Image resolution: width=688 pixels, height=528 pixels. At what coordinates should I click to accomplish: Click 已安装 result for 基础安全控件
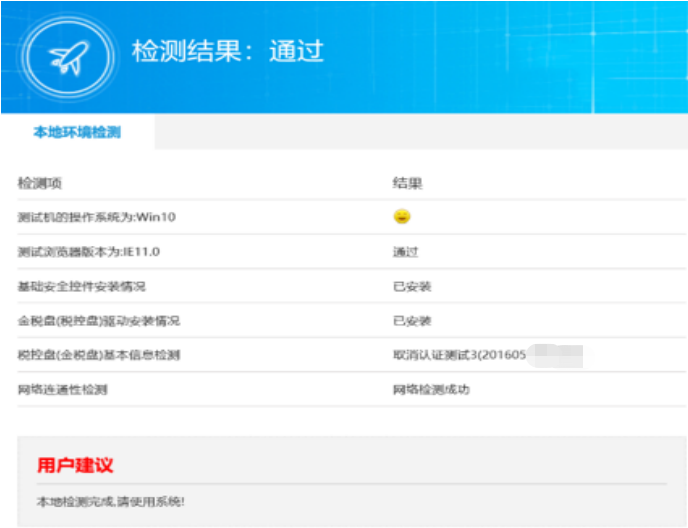click(412, 286)
